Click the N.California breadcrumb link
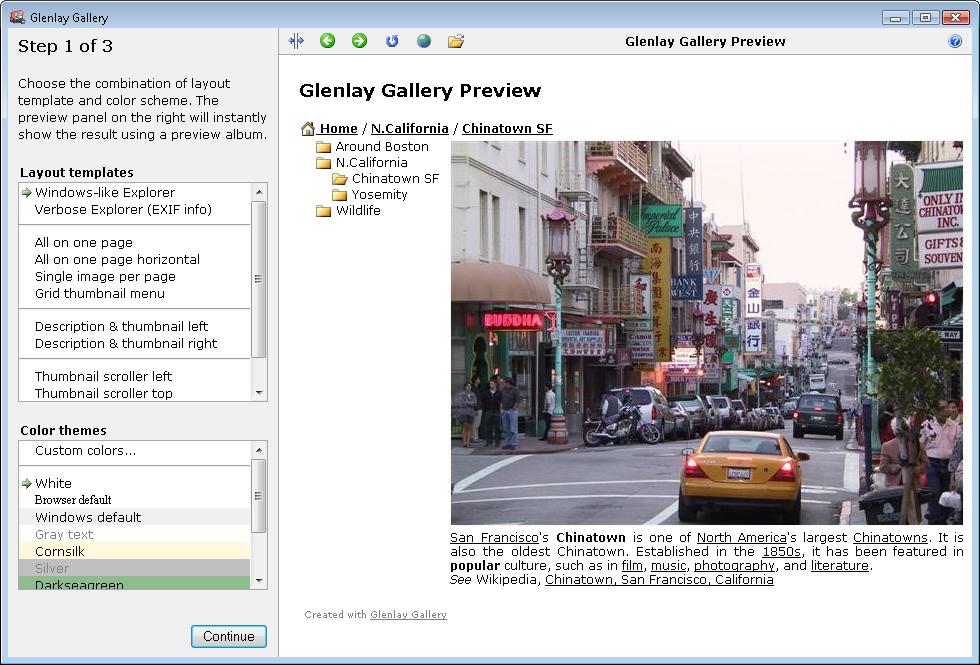Viewport: 980px width, 665px height. [x=409, y=128]
